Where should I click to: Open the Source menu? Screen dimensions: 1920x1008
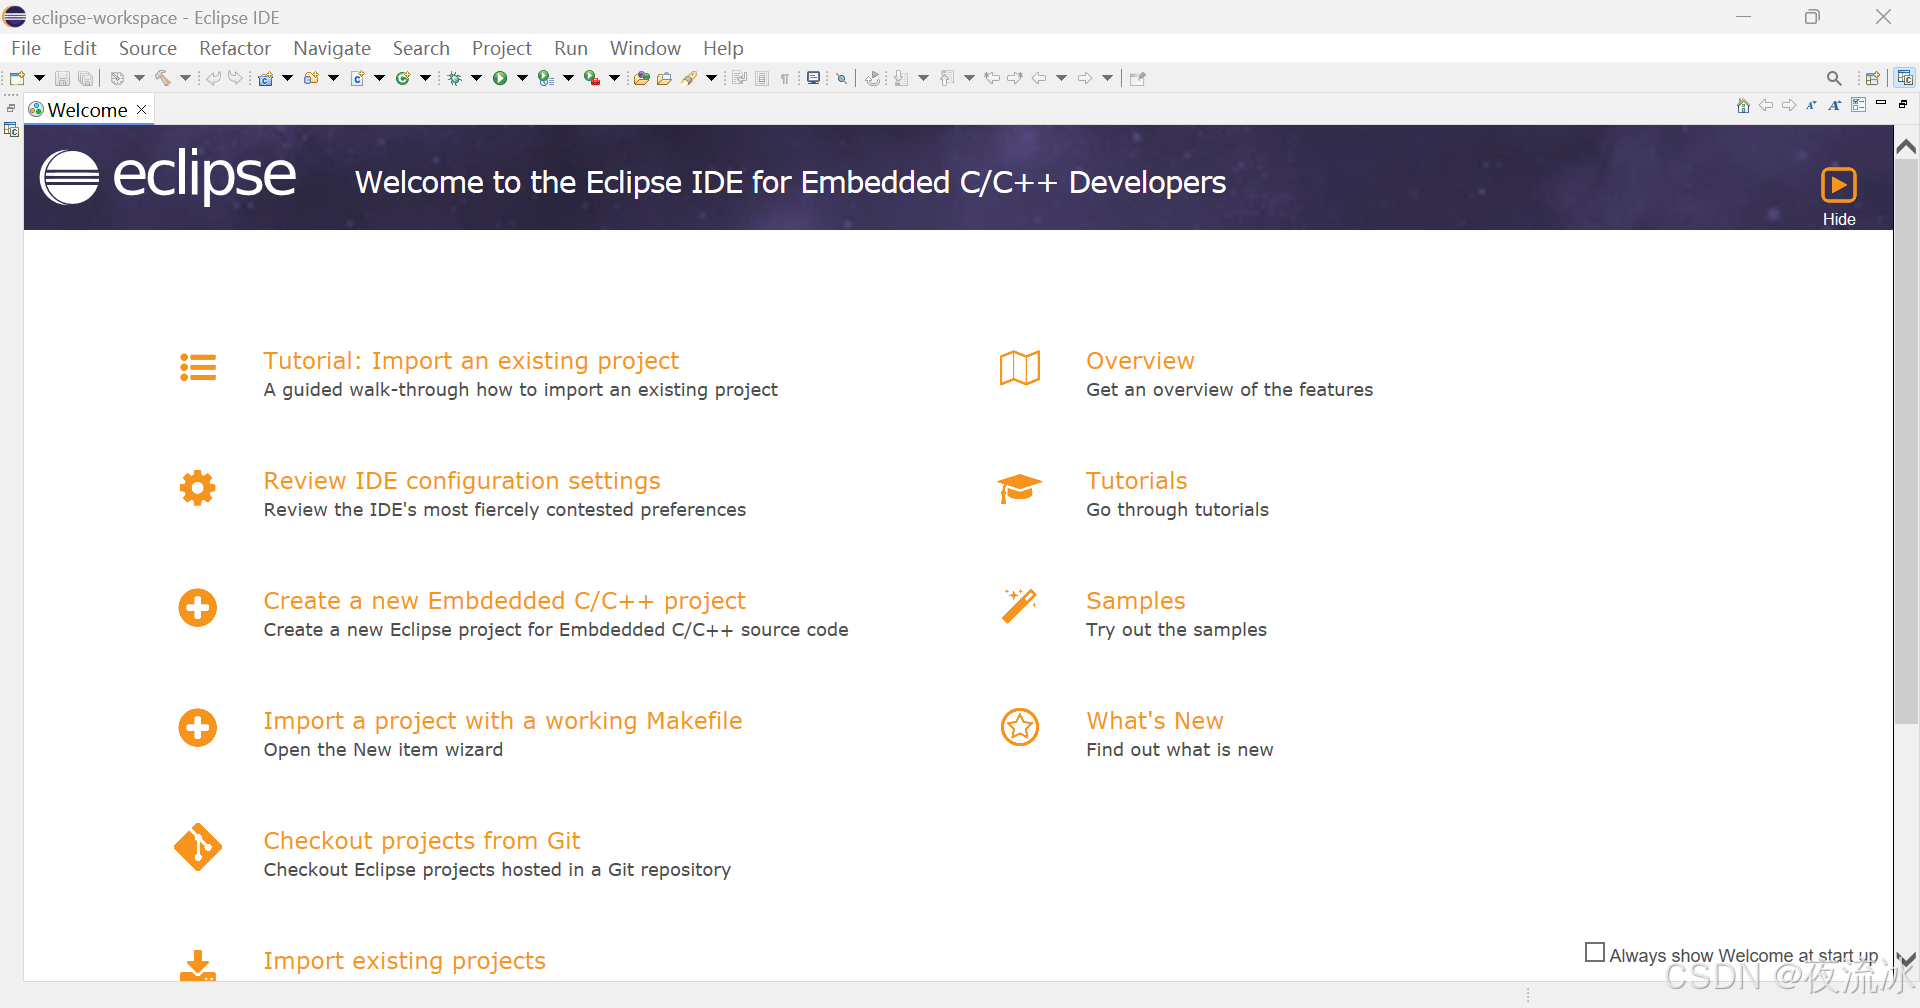pos(147,48)
